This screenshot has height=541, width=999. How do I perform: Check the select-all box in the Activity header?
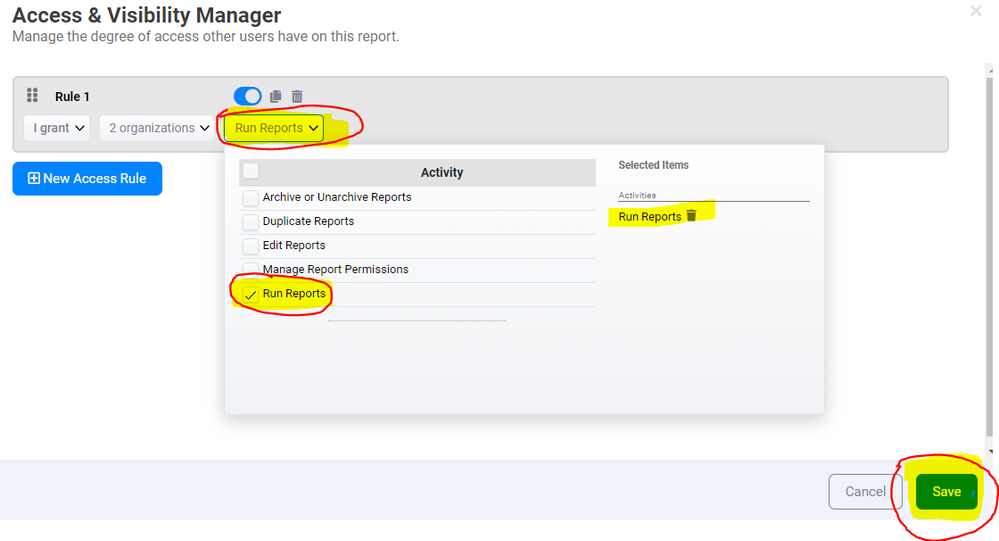(251, 171)
